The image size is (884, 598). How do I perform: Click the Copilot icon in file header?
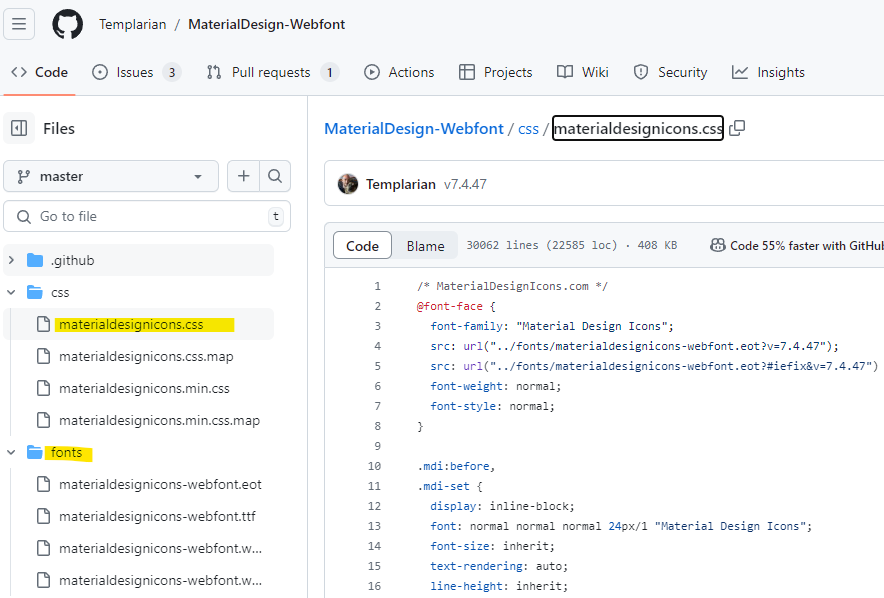pos(718,245)
